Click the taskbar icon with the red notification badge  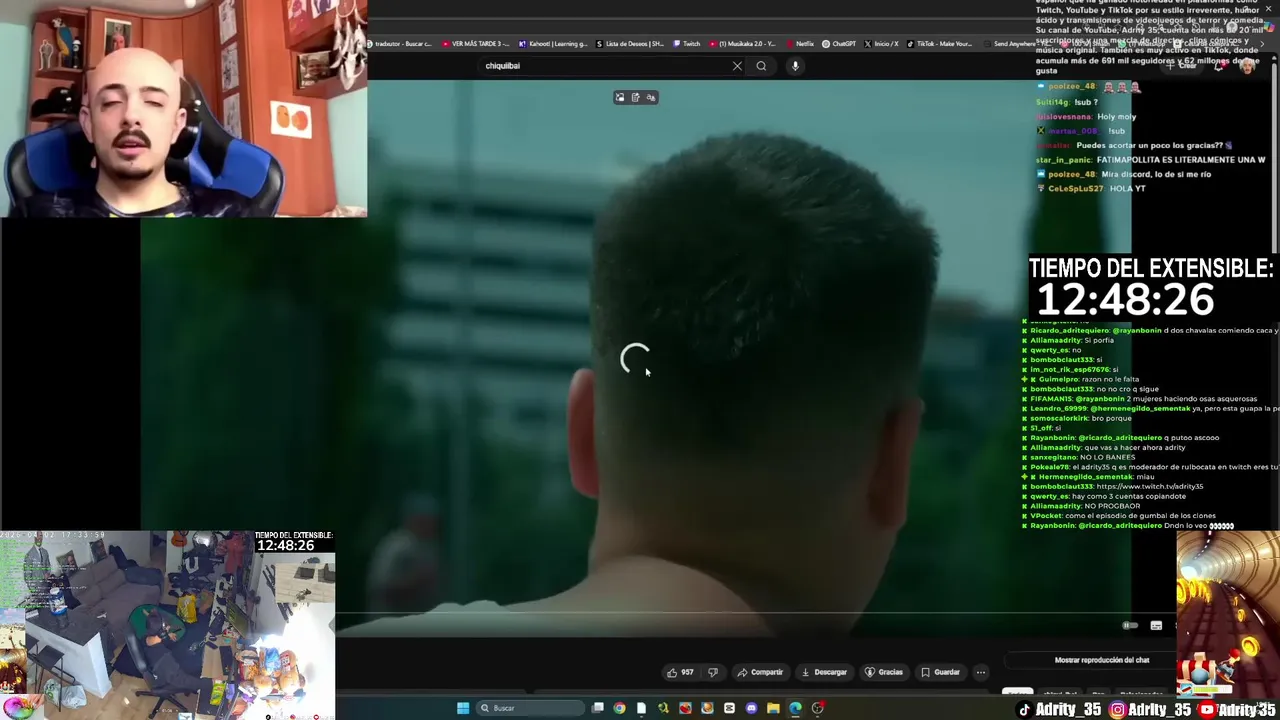(x=818, y=708)
